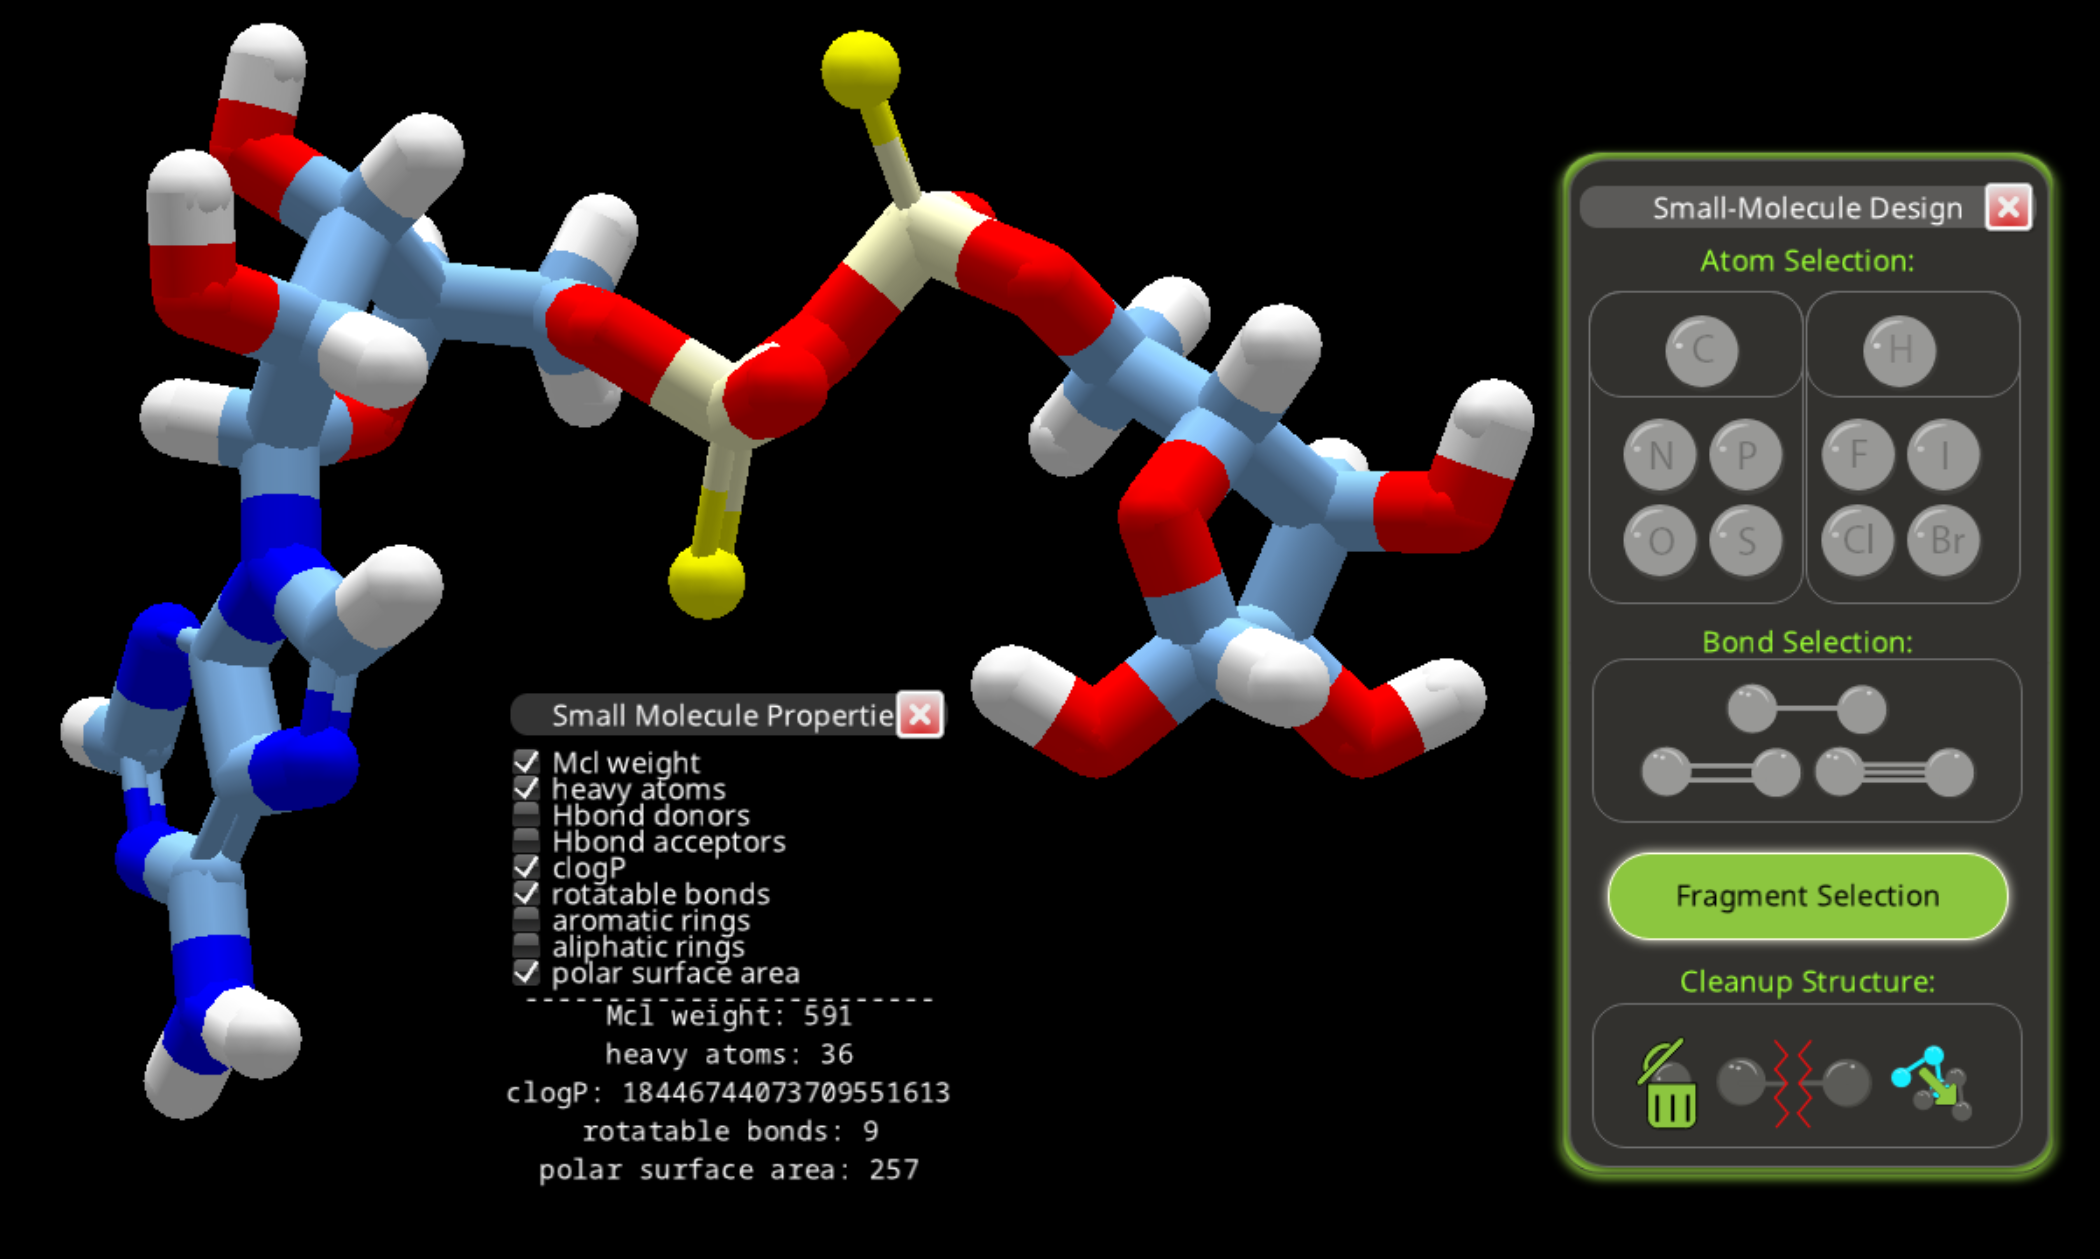Choose the Sulfur (S) atom
Image resolution: width=2100 pixels, height=1259 pixels.
click(1746, 541)
